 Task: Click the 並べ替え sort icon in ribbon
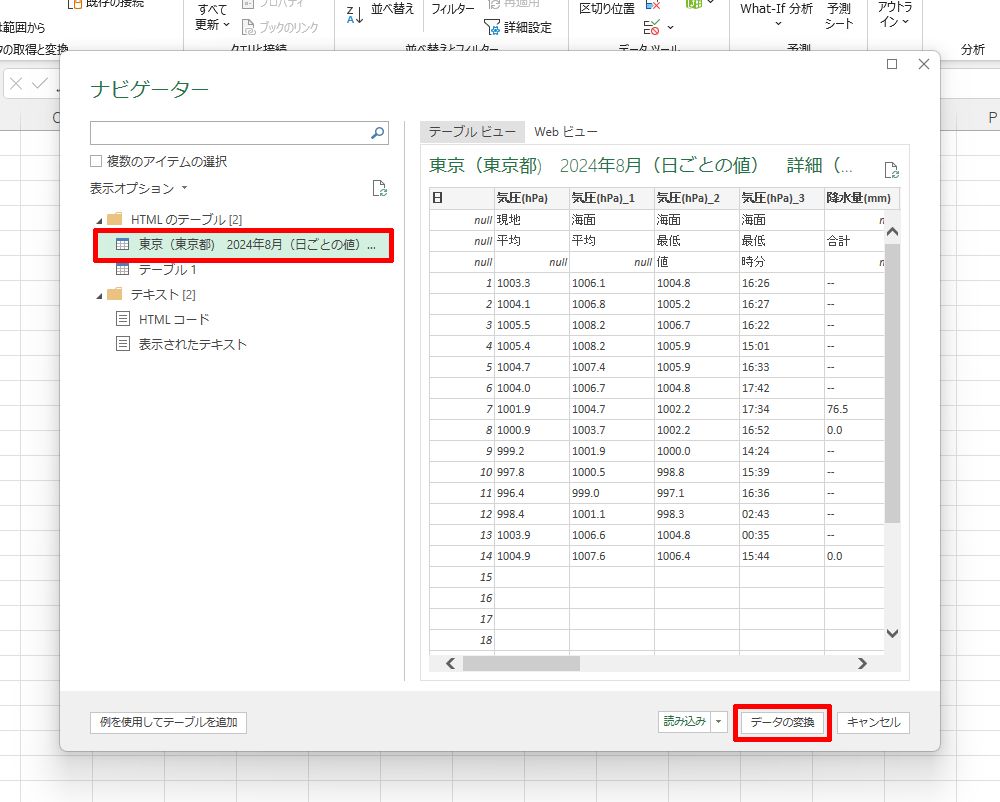click(x=355, y=13)
